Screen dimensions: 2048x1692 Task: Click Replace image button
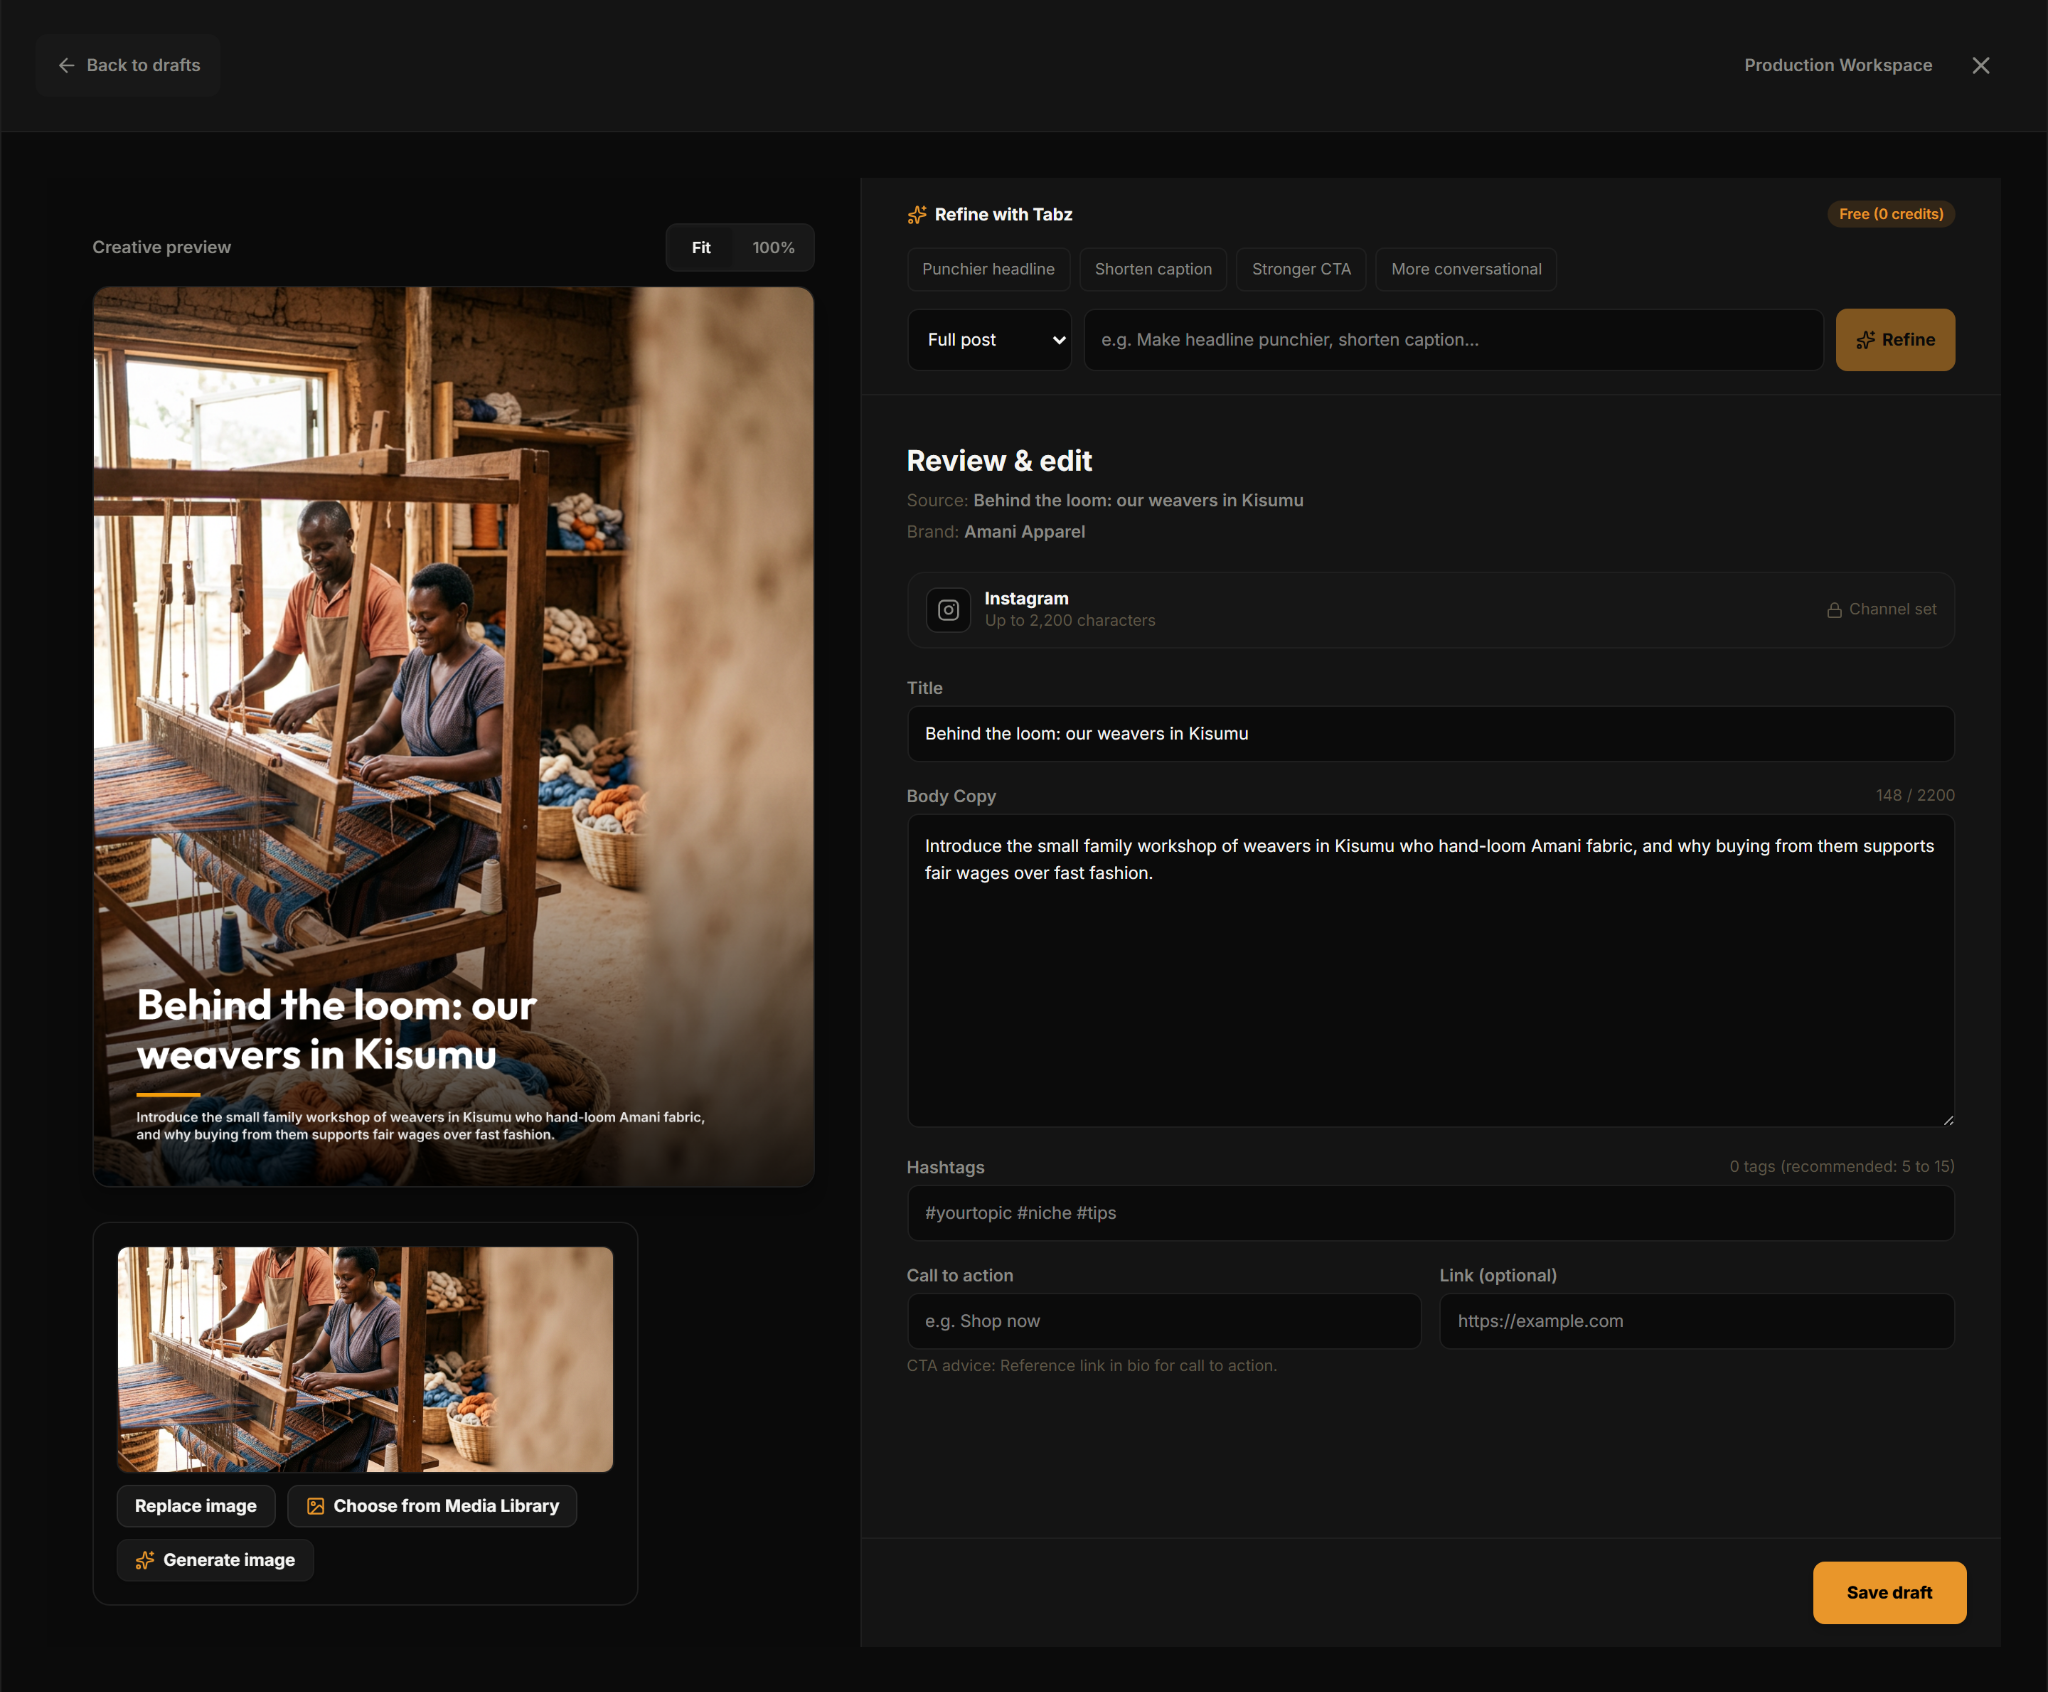196,1506
